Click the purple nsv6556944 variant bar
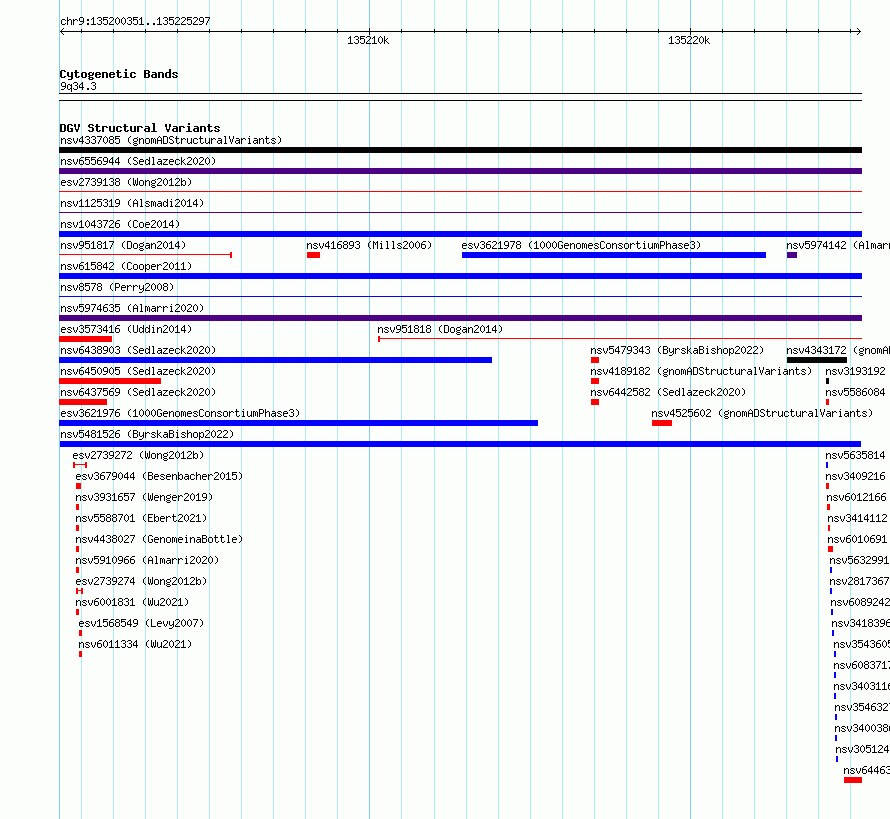 tap(461, 171)
